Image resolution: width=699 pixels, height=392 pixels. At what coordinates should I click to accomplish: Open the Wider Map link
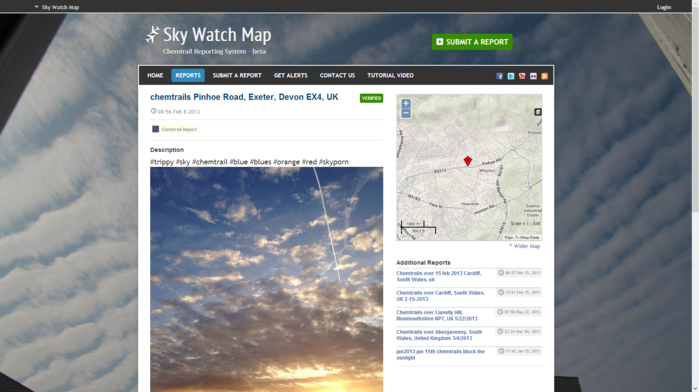pos(526,246)
